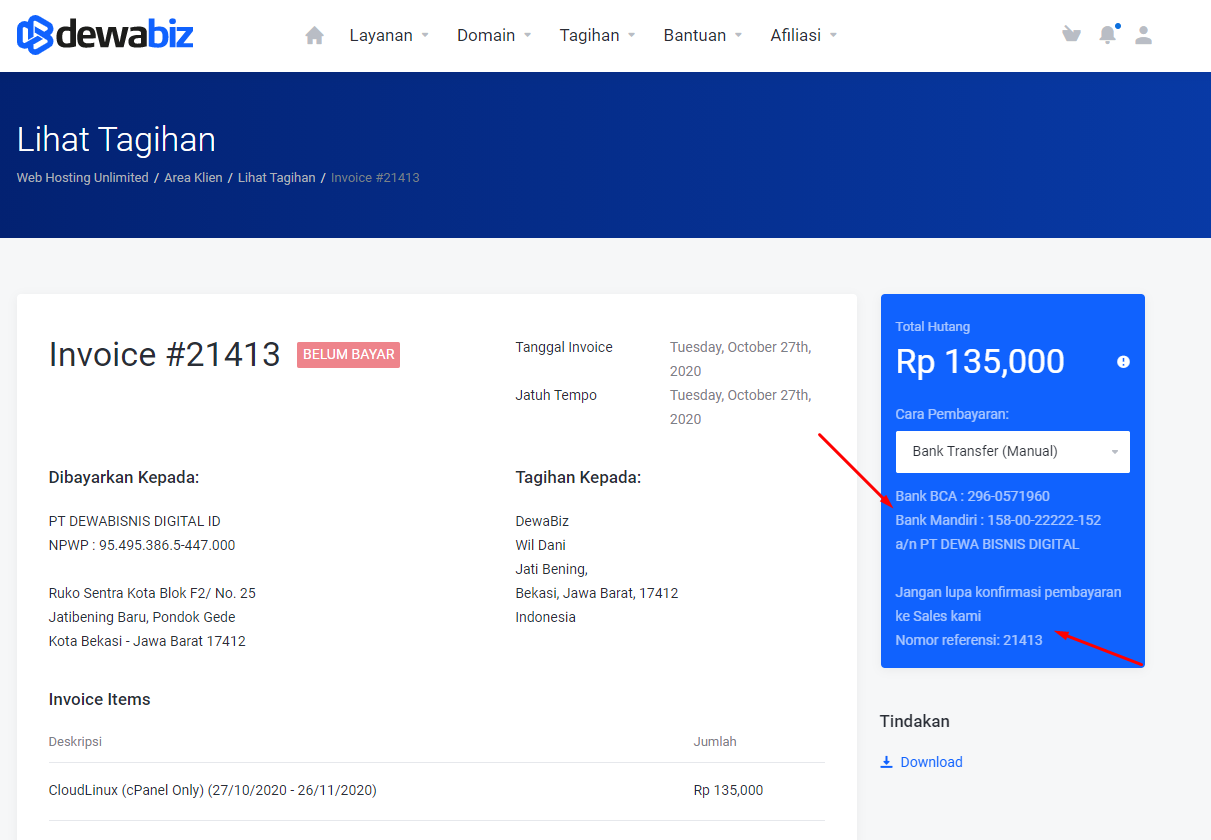
Task: Click the Tindakan heading
Action: 915,721
